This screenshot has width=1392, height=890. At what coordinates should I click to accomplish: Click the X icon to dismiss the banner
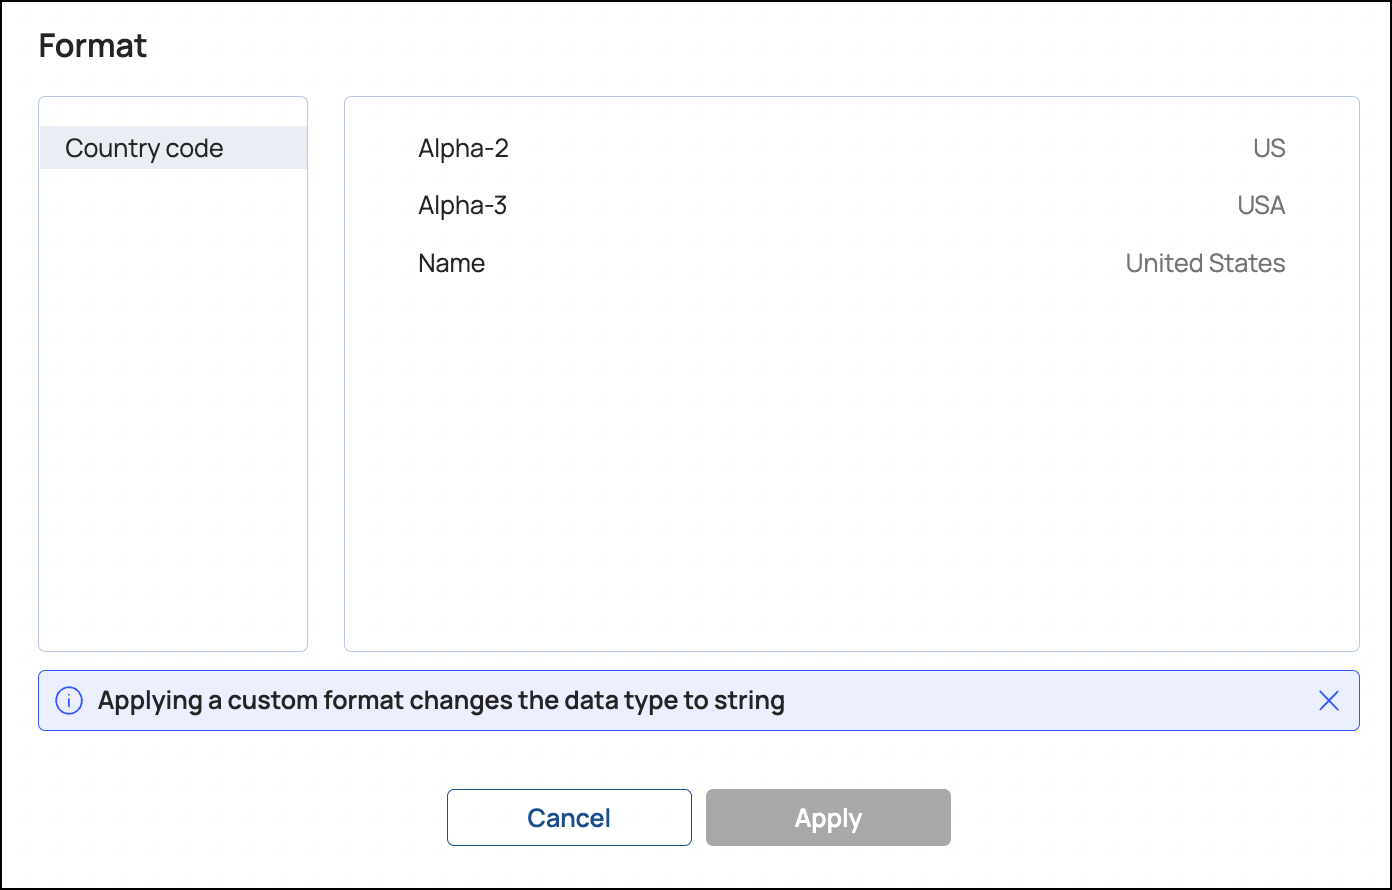tap(1328, 701)
